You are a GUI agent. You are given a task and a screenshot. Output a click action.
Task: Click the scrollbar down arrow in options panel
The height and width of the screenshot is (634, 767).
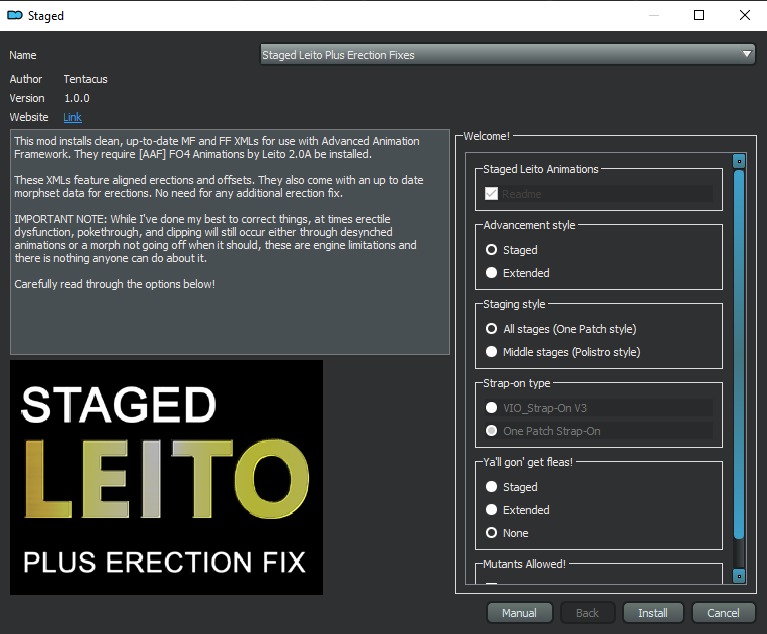[739, 576]
